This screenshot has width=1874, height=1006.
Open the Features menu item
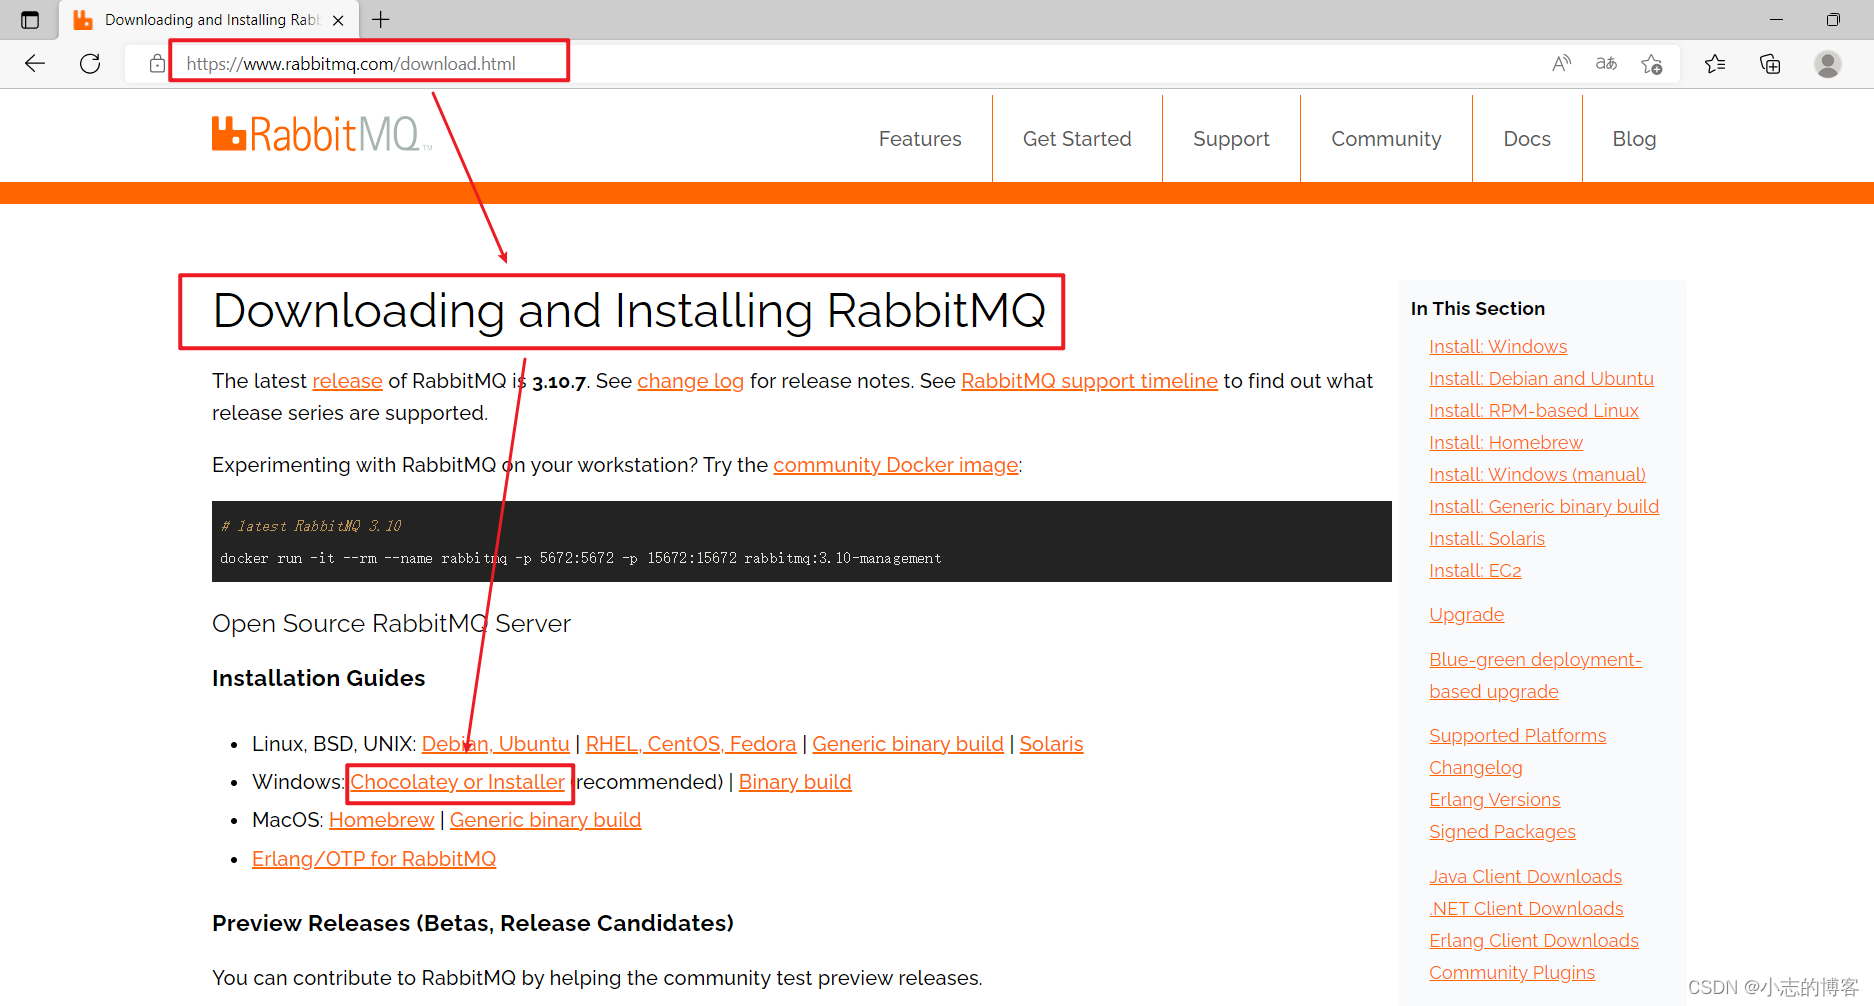(x=920, y=139)
